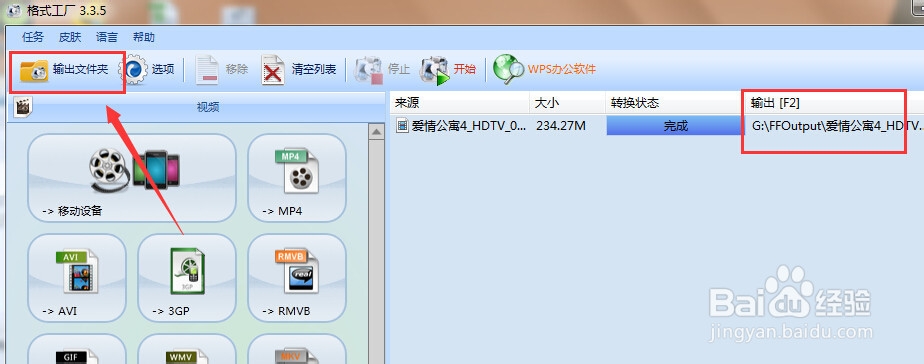Viewport: 924px width, 364px height.
Task: Click the 来源 column header
Action: 460,103
